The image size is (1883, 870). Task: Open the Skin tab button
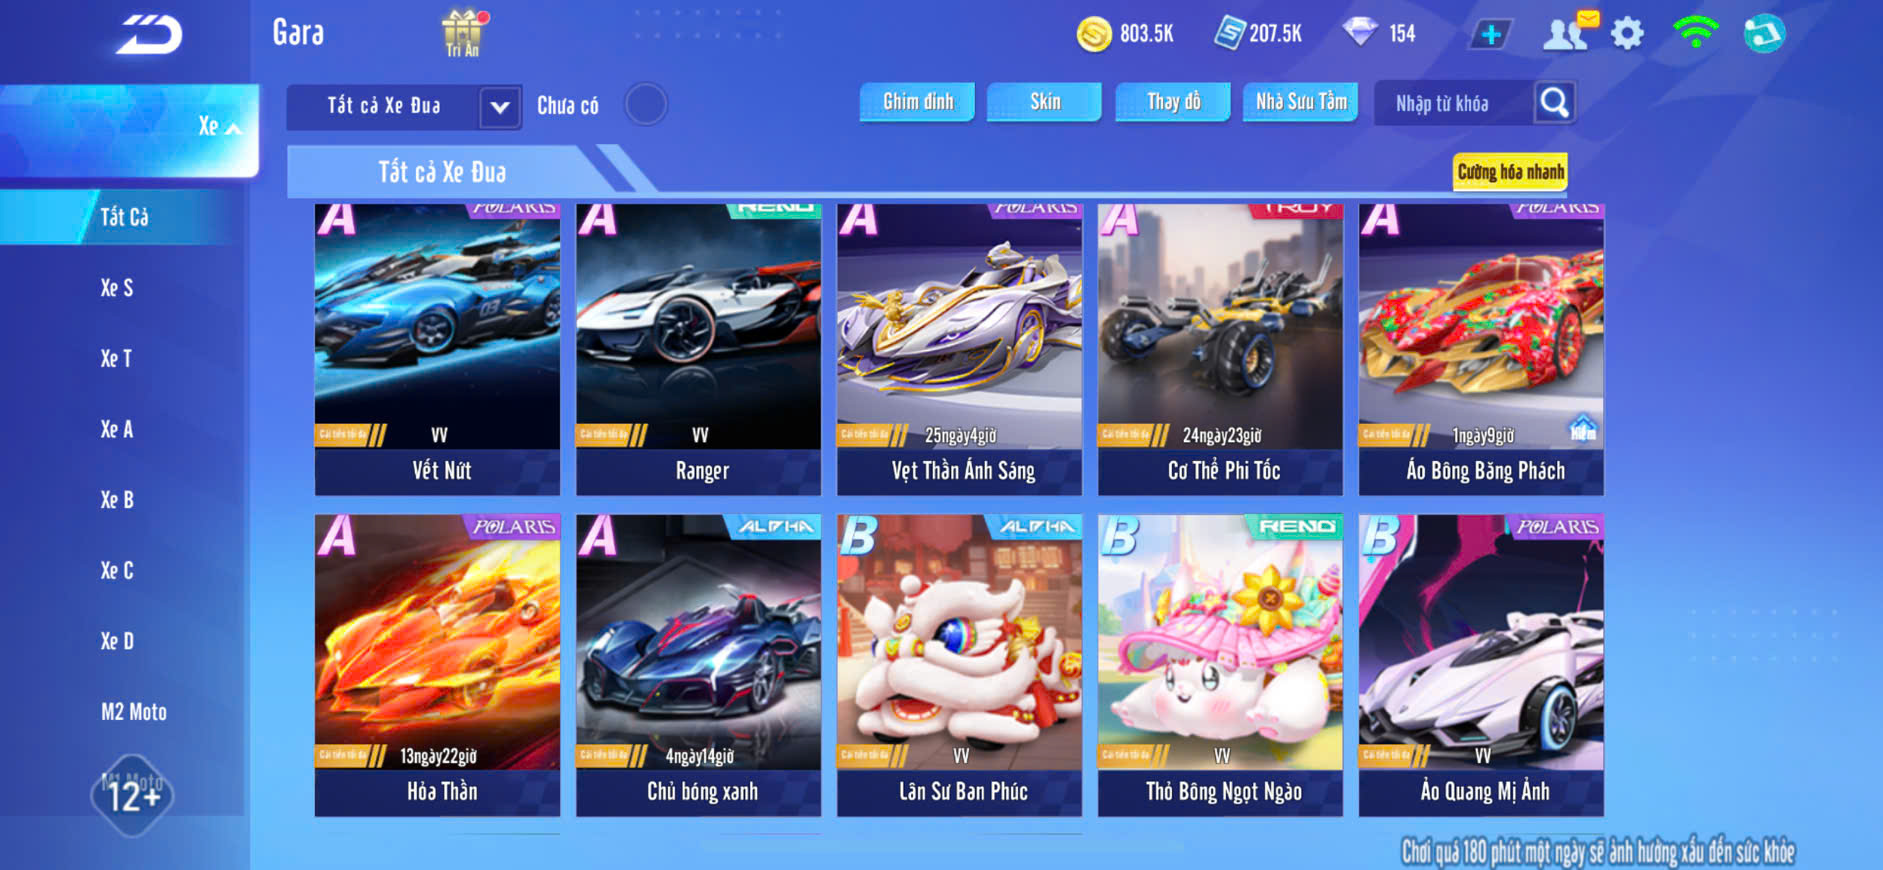tap(1044, 102)
